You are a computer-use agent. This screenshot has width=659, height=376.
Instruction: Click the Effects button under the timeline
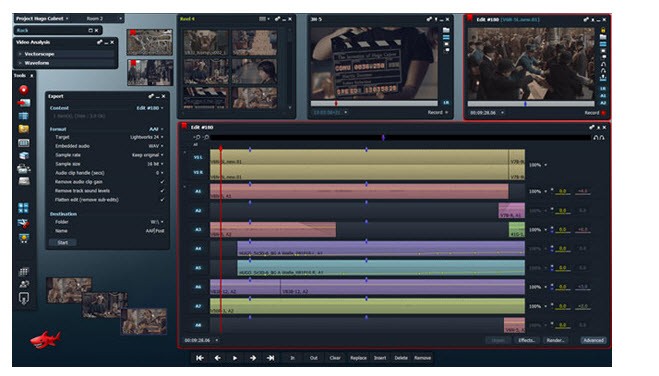(x=526, y=340)
